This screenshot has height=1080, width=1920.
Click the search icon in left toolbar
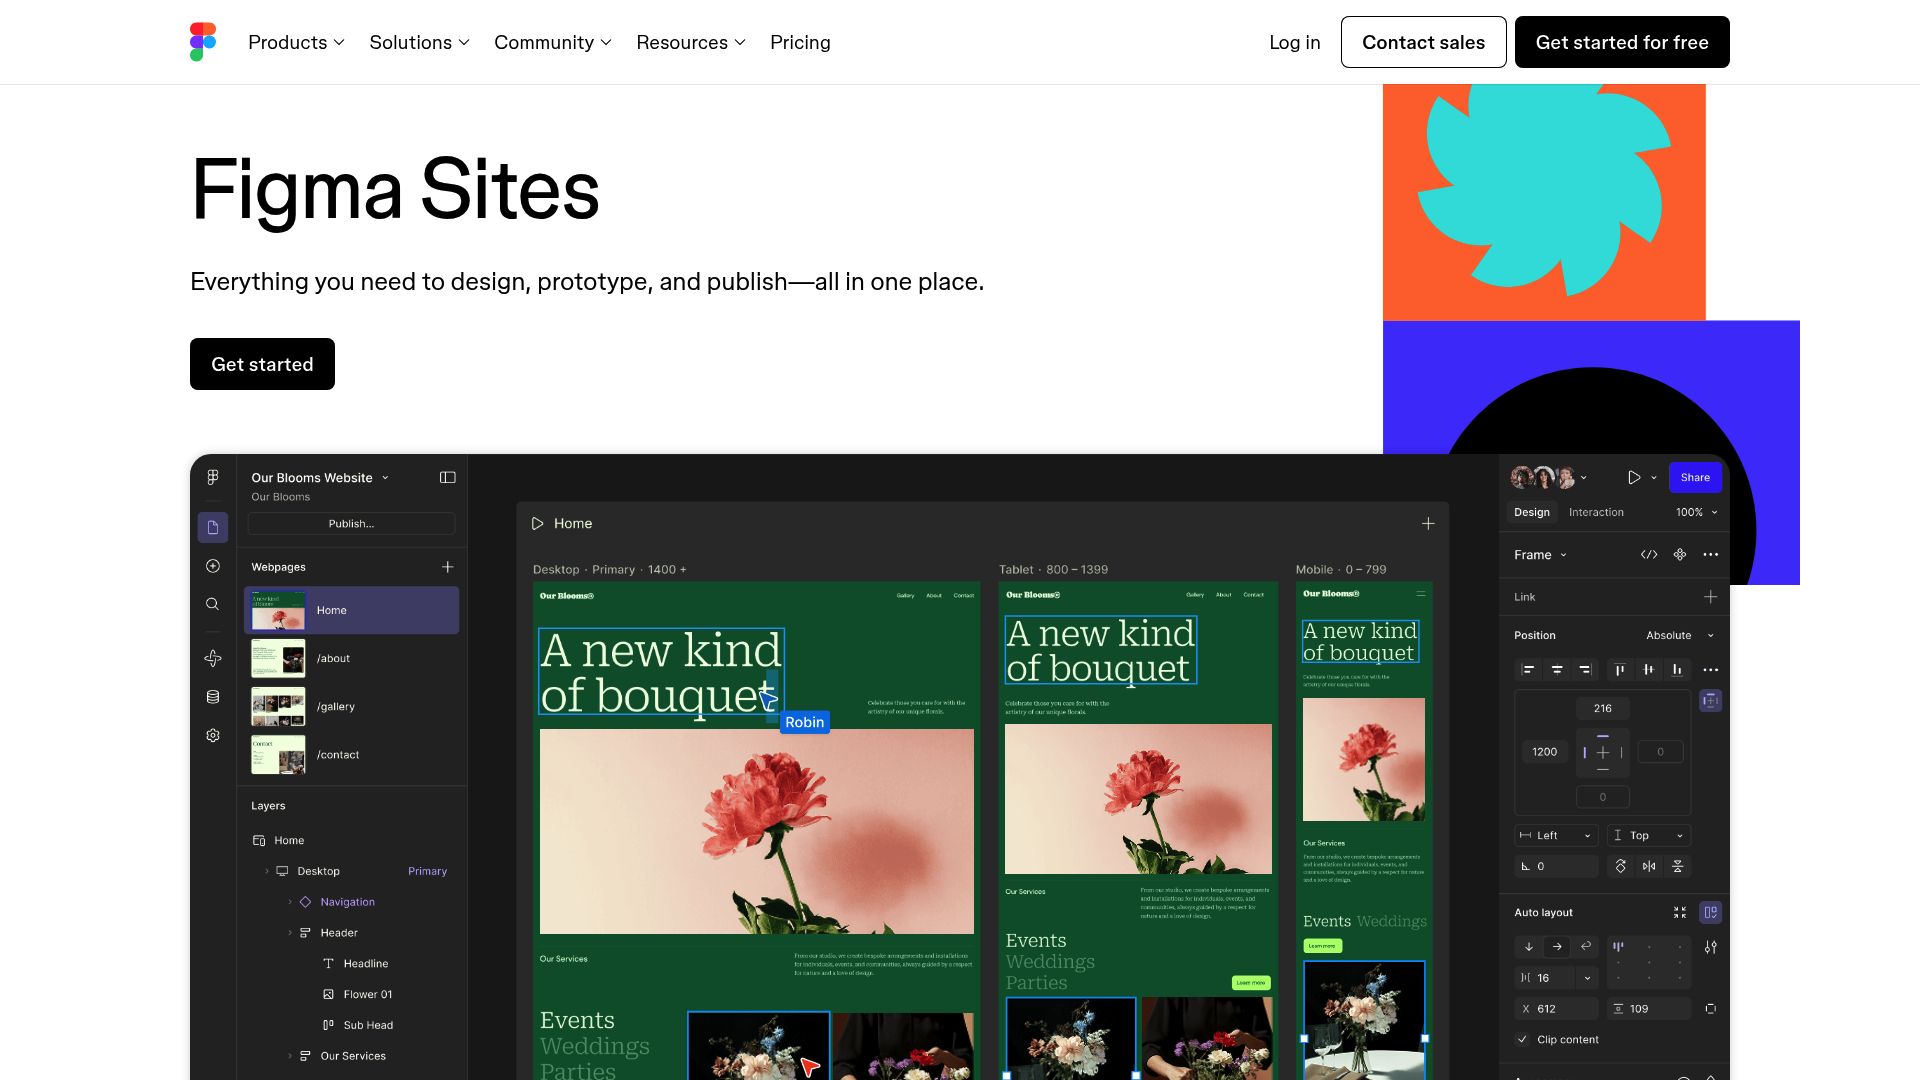pyautogui.click(x=213, y=604)
